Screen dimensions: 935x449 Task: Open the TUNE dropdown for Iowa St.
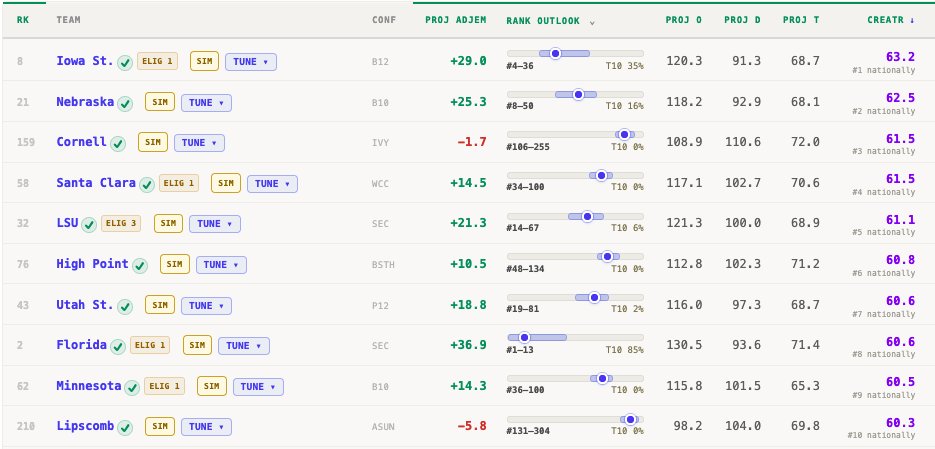(x=251, y=61)
